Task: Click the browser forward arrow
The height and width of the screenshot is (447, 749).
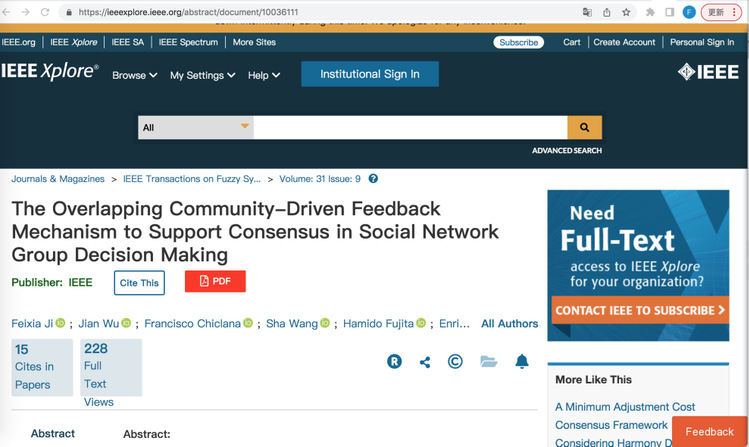Action: [25, 12]
